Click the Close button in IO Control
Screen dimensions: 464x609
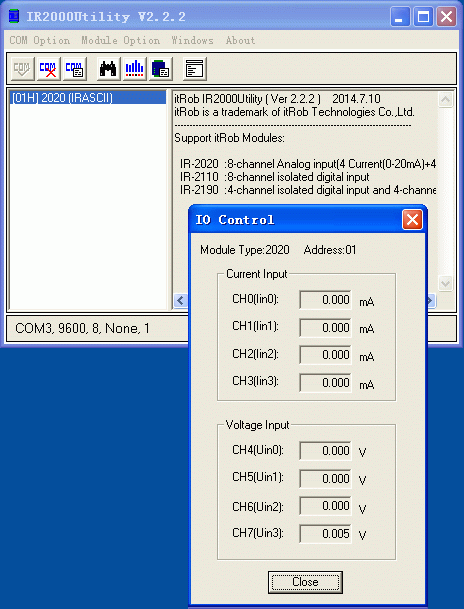[305, 582]
